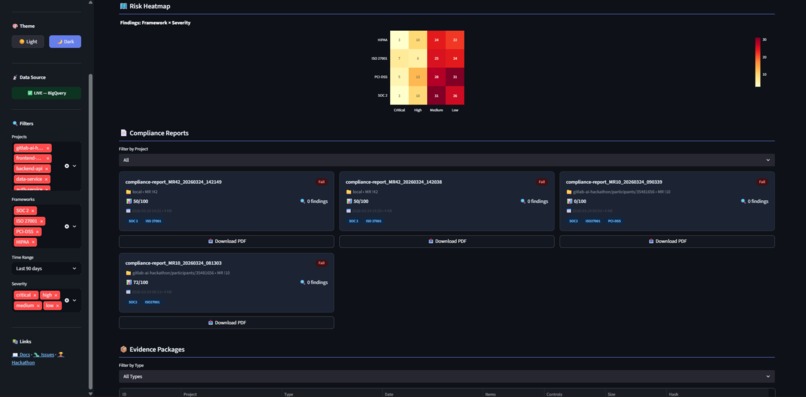Screen dimensions: 806x397
Task: Expand the Projects multiselect dropdown
Action: click(75, 166)
